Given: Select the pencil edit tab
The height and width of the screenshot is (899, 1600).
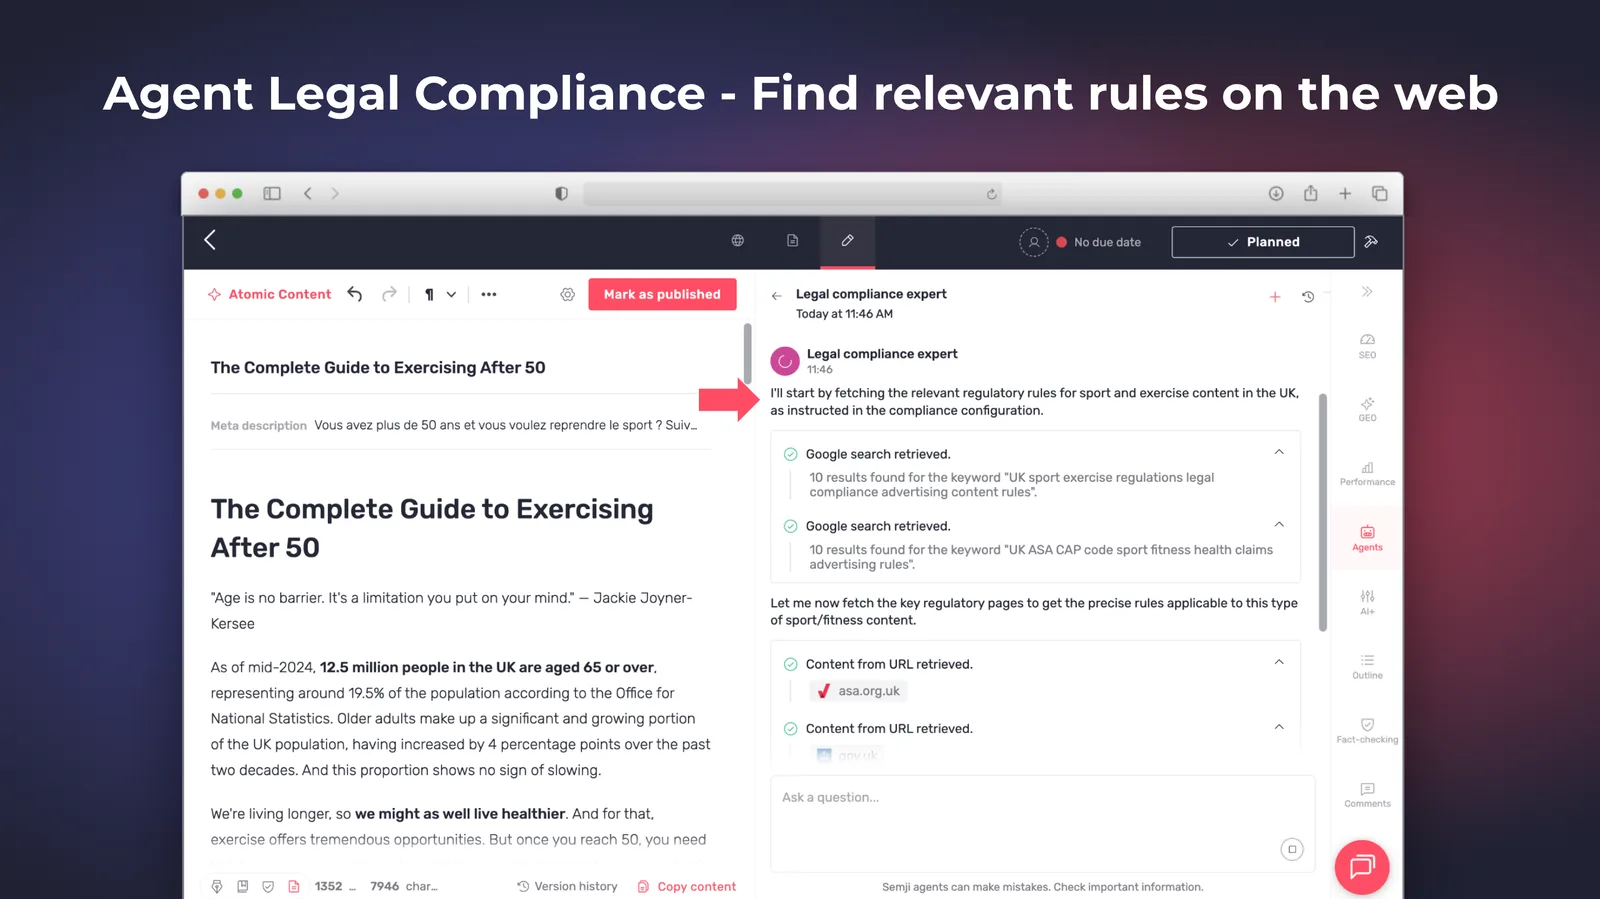Looking at the screenshot, I should (848, 241).
